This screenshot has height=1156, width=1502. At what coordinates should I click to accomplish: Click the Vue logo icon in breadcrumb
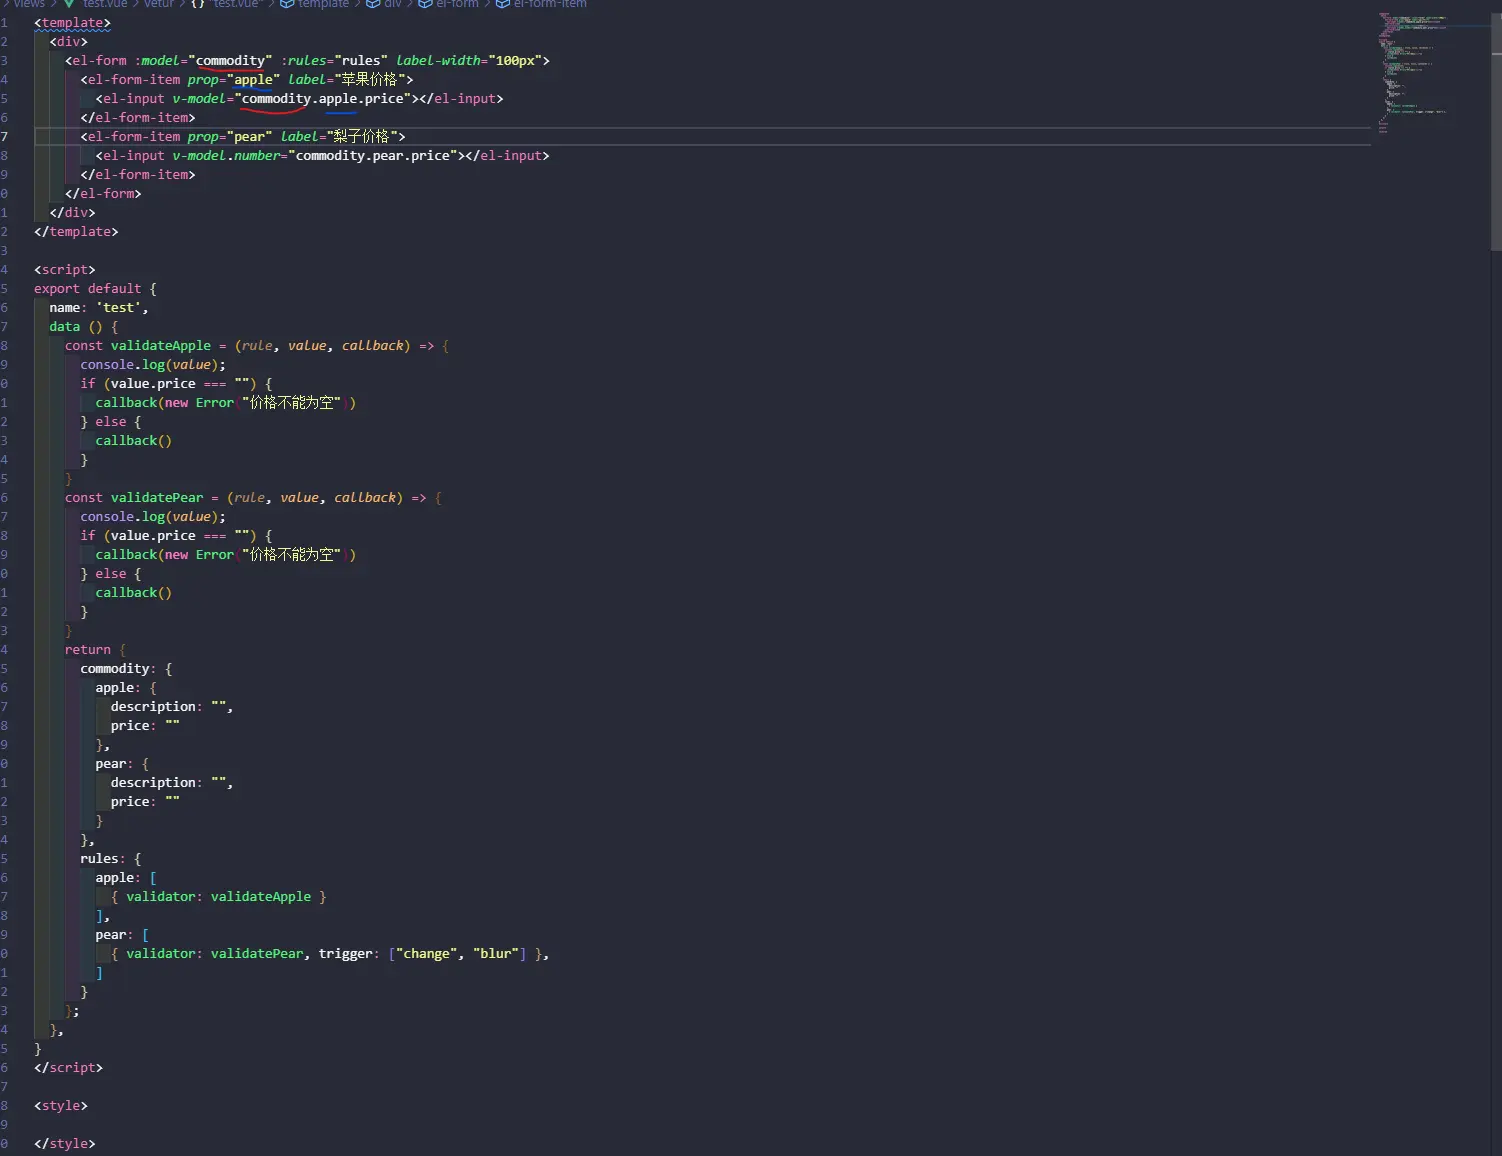coord(69,4)
